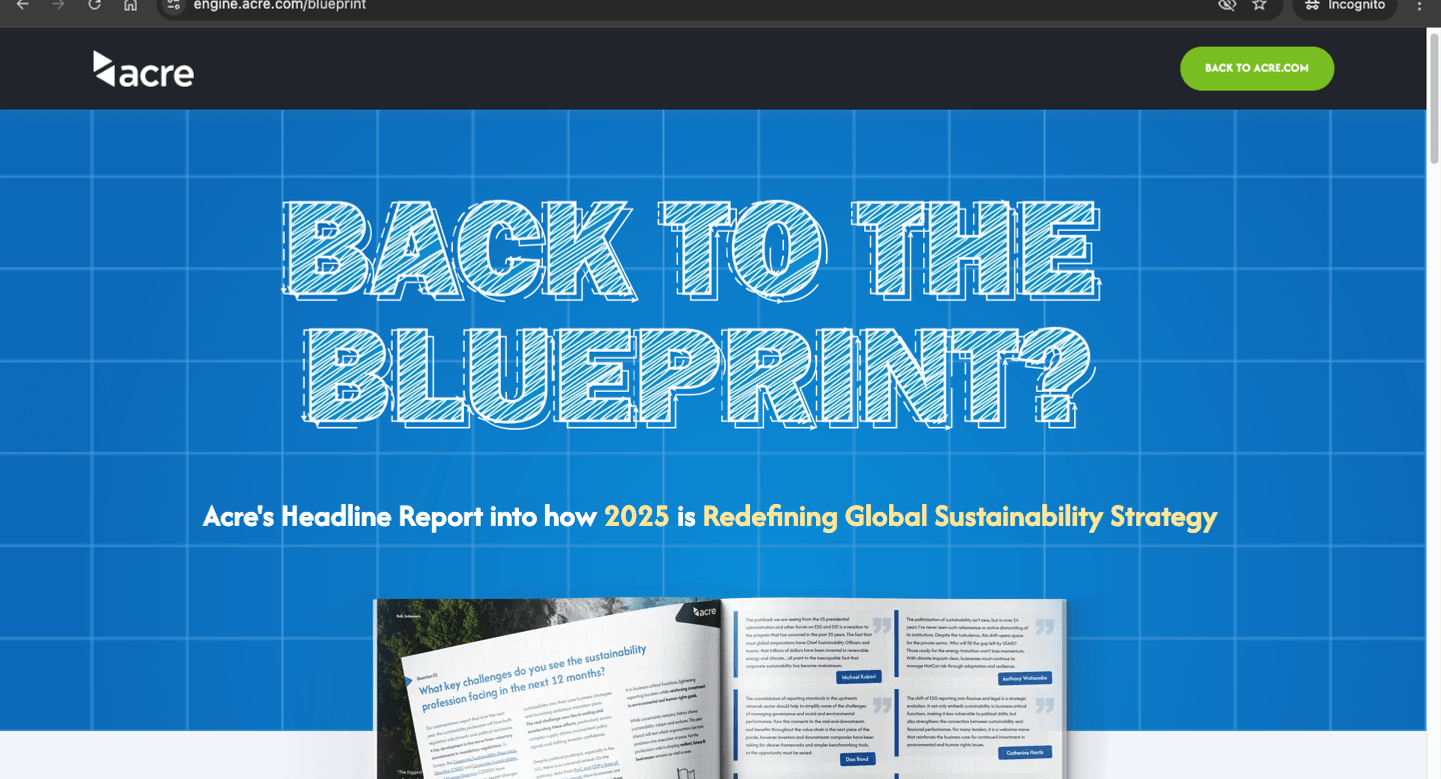View site information icon in the address bar
The height and width of the screenshot is (779, 1441).
coord(174,5)
